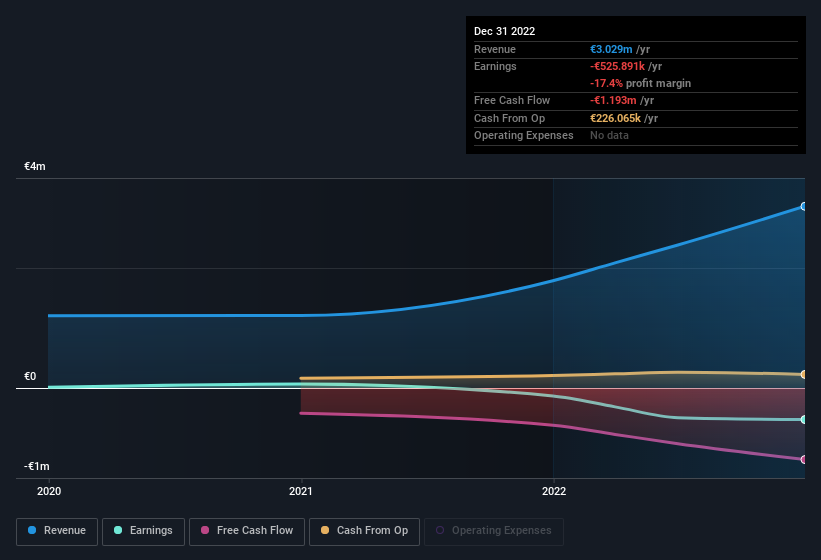The image size is (821, 560).
Task: Click the €0 y-axis label
Action: click(30, 376)
